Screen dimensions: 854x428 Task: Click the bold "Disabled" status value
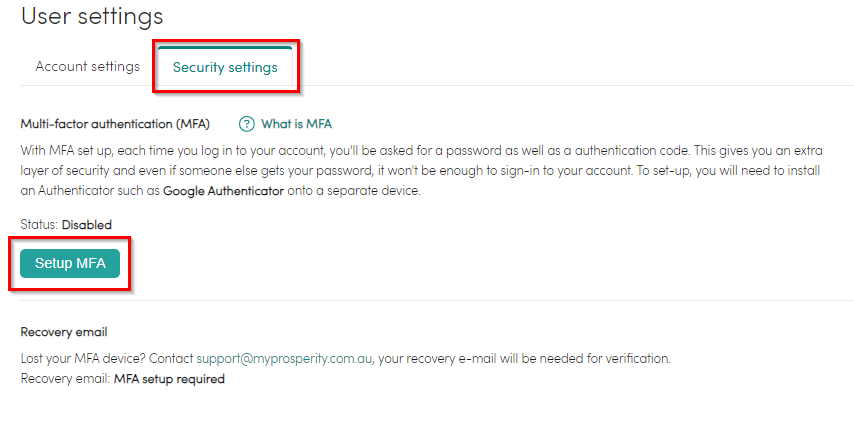tap(87, 225)
